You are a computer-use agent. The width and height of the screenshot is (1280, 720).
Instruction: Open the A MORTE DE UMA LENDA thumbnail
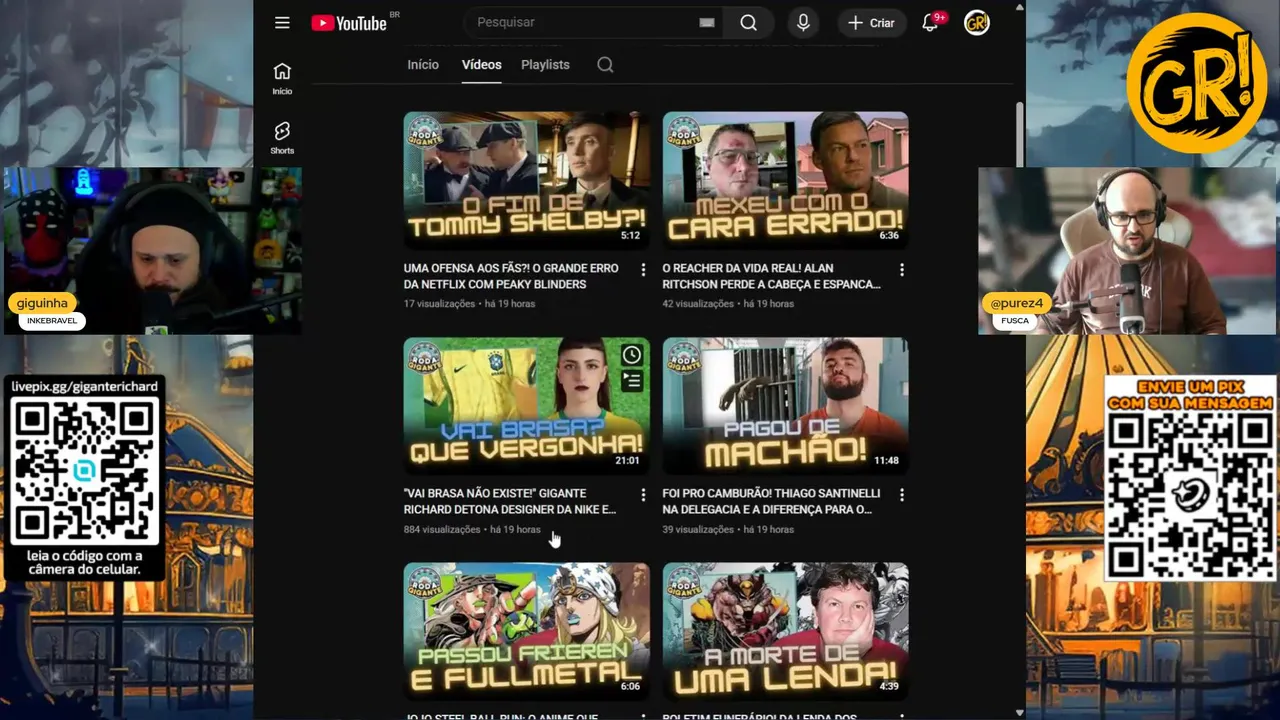coord(785,631)
